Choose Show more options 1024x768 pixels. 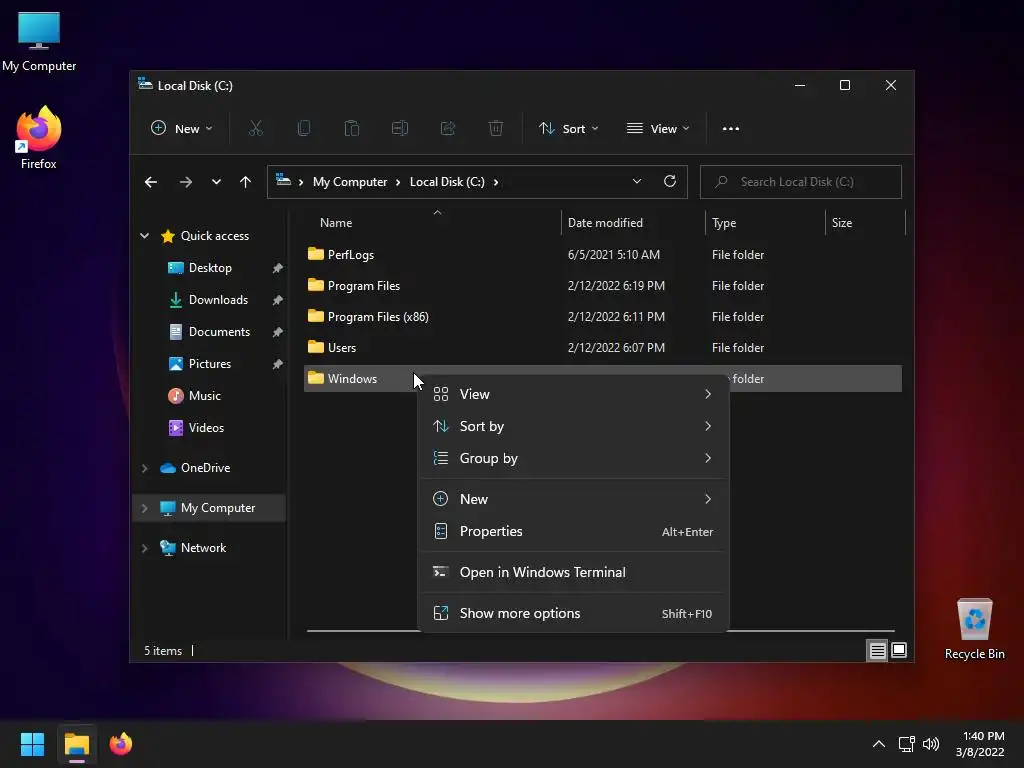tap(573, 614)
